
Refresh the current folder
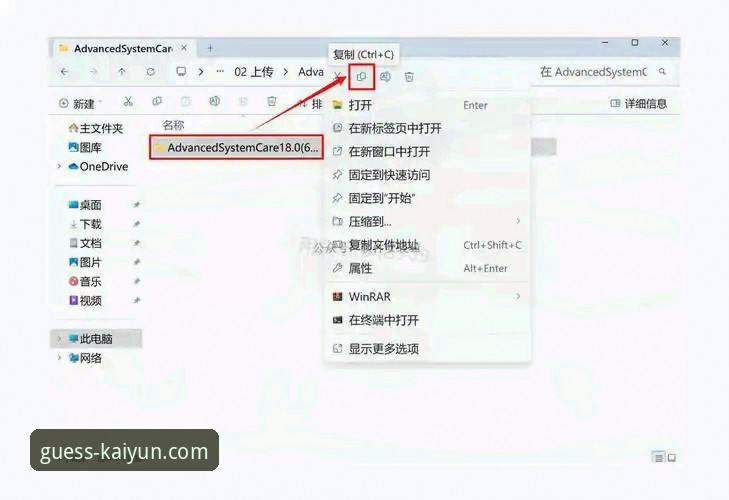(151, 72)
